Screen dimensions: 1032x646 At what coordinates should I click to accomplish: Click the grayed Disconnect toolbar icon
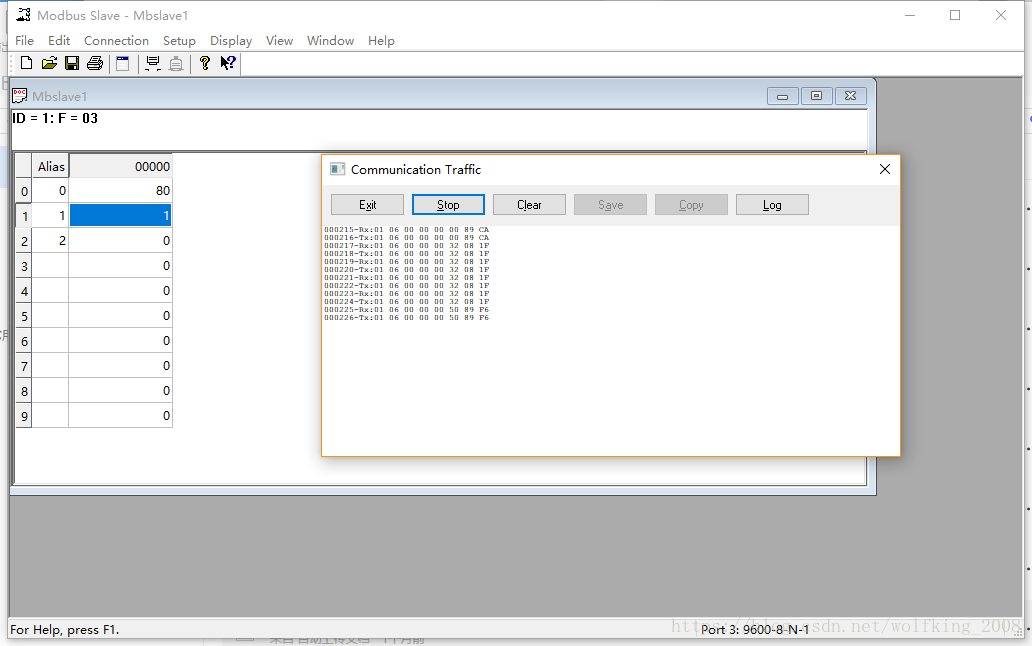point(176,63)
